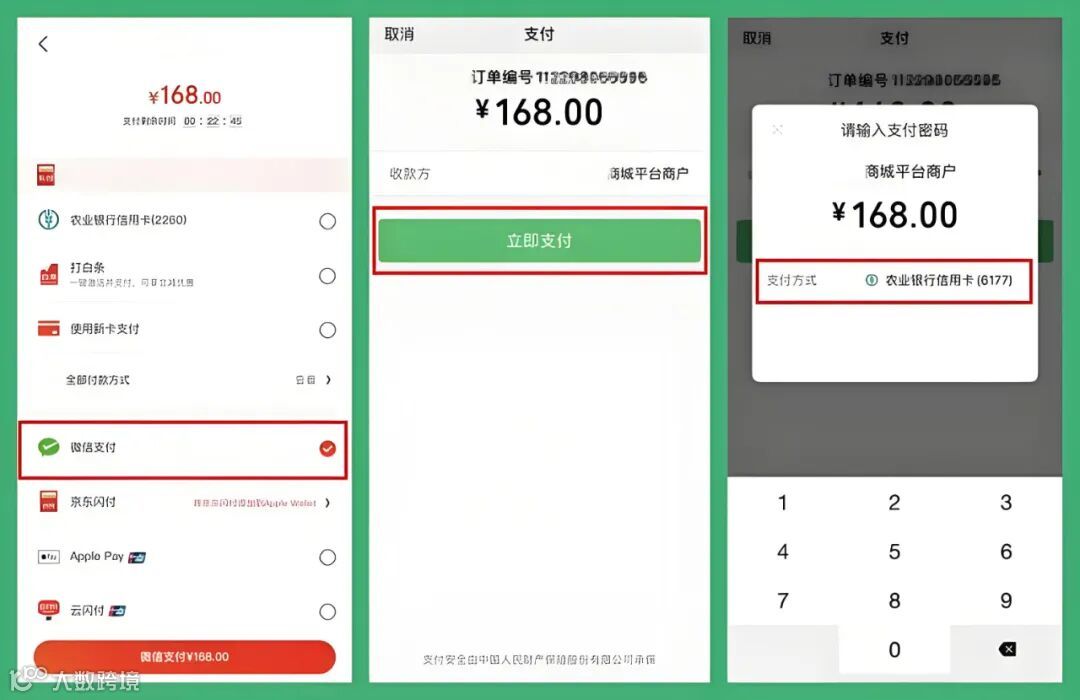
Task: Tap digit 5 on the password keypad
Action: pos(894,552)
